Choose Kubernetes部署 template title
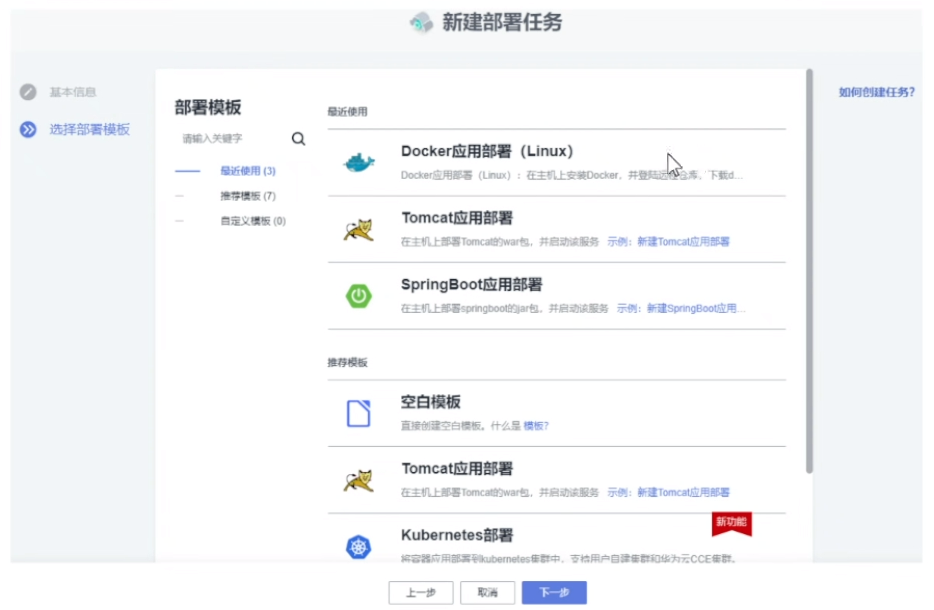The width and height of the screenshot is (934, 610). pyautogui.click(x=457, y=536)
